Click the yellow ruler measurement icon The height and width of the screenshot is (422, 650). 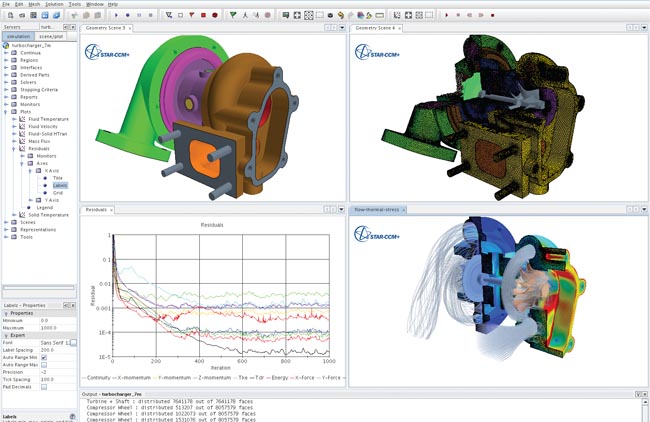379,15
